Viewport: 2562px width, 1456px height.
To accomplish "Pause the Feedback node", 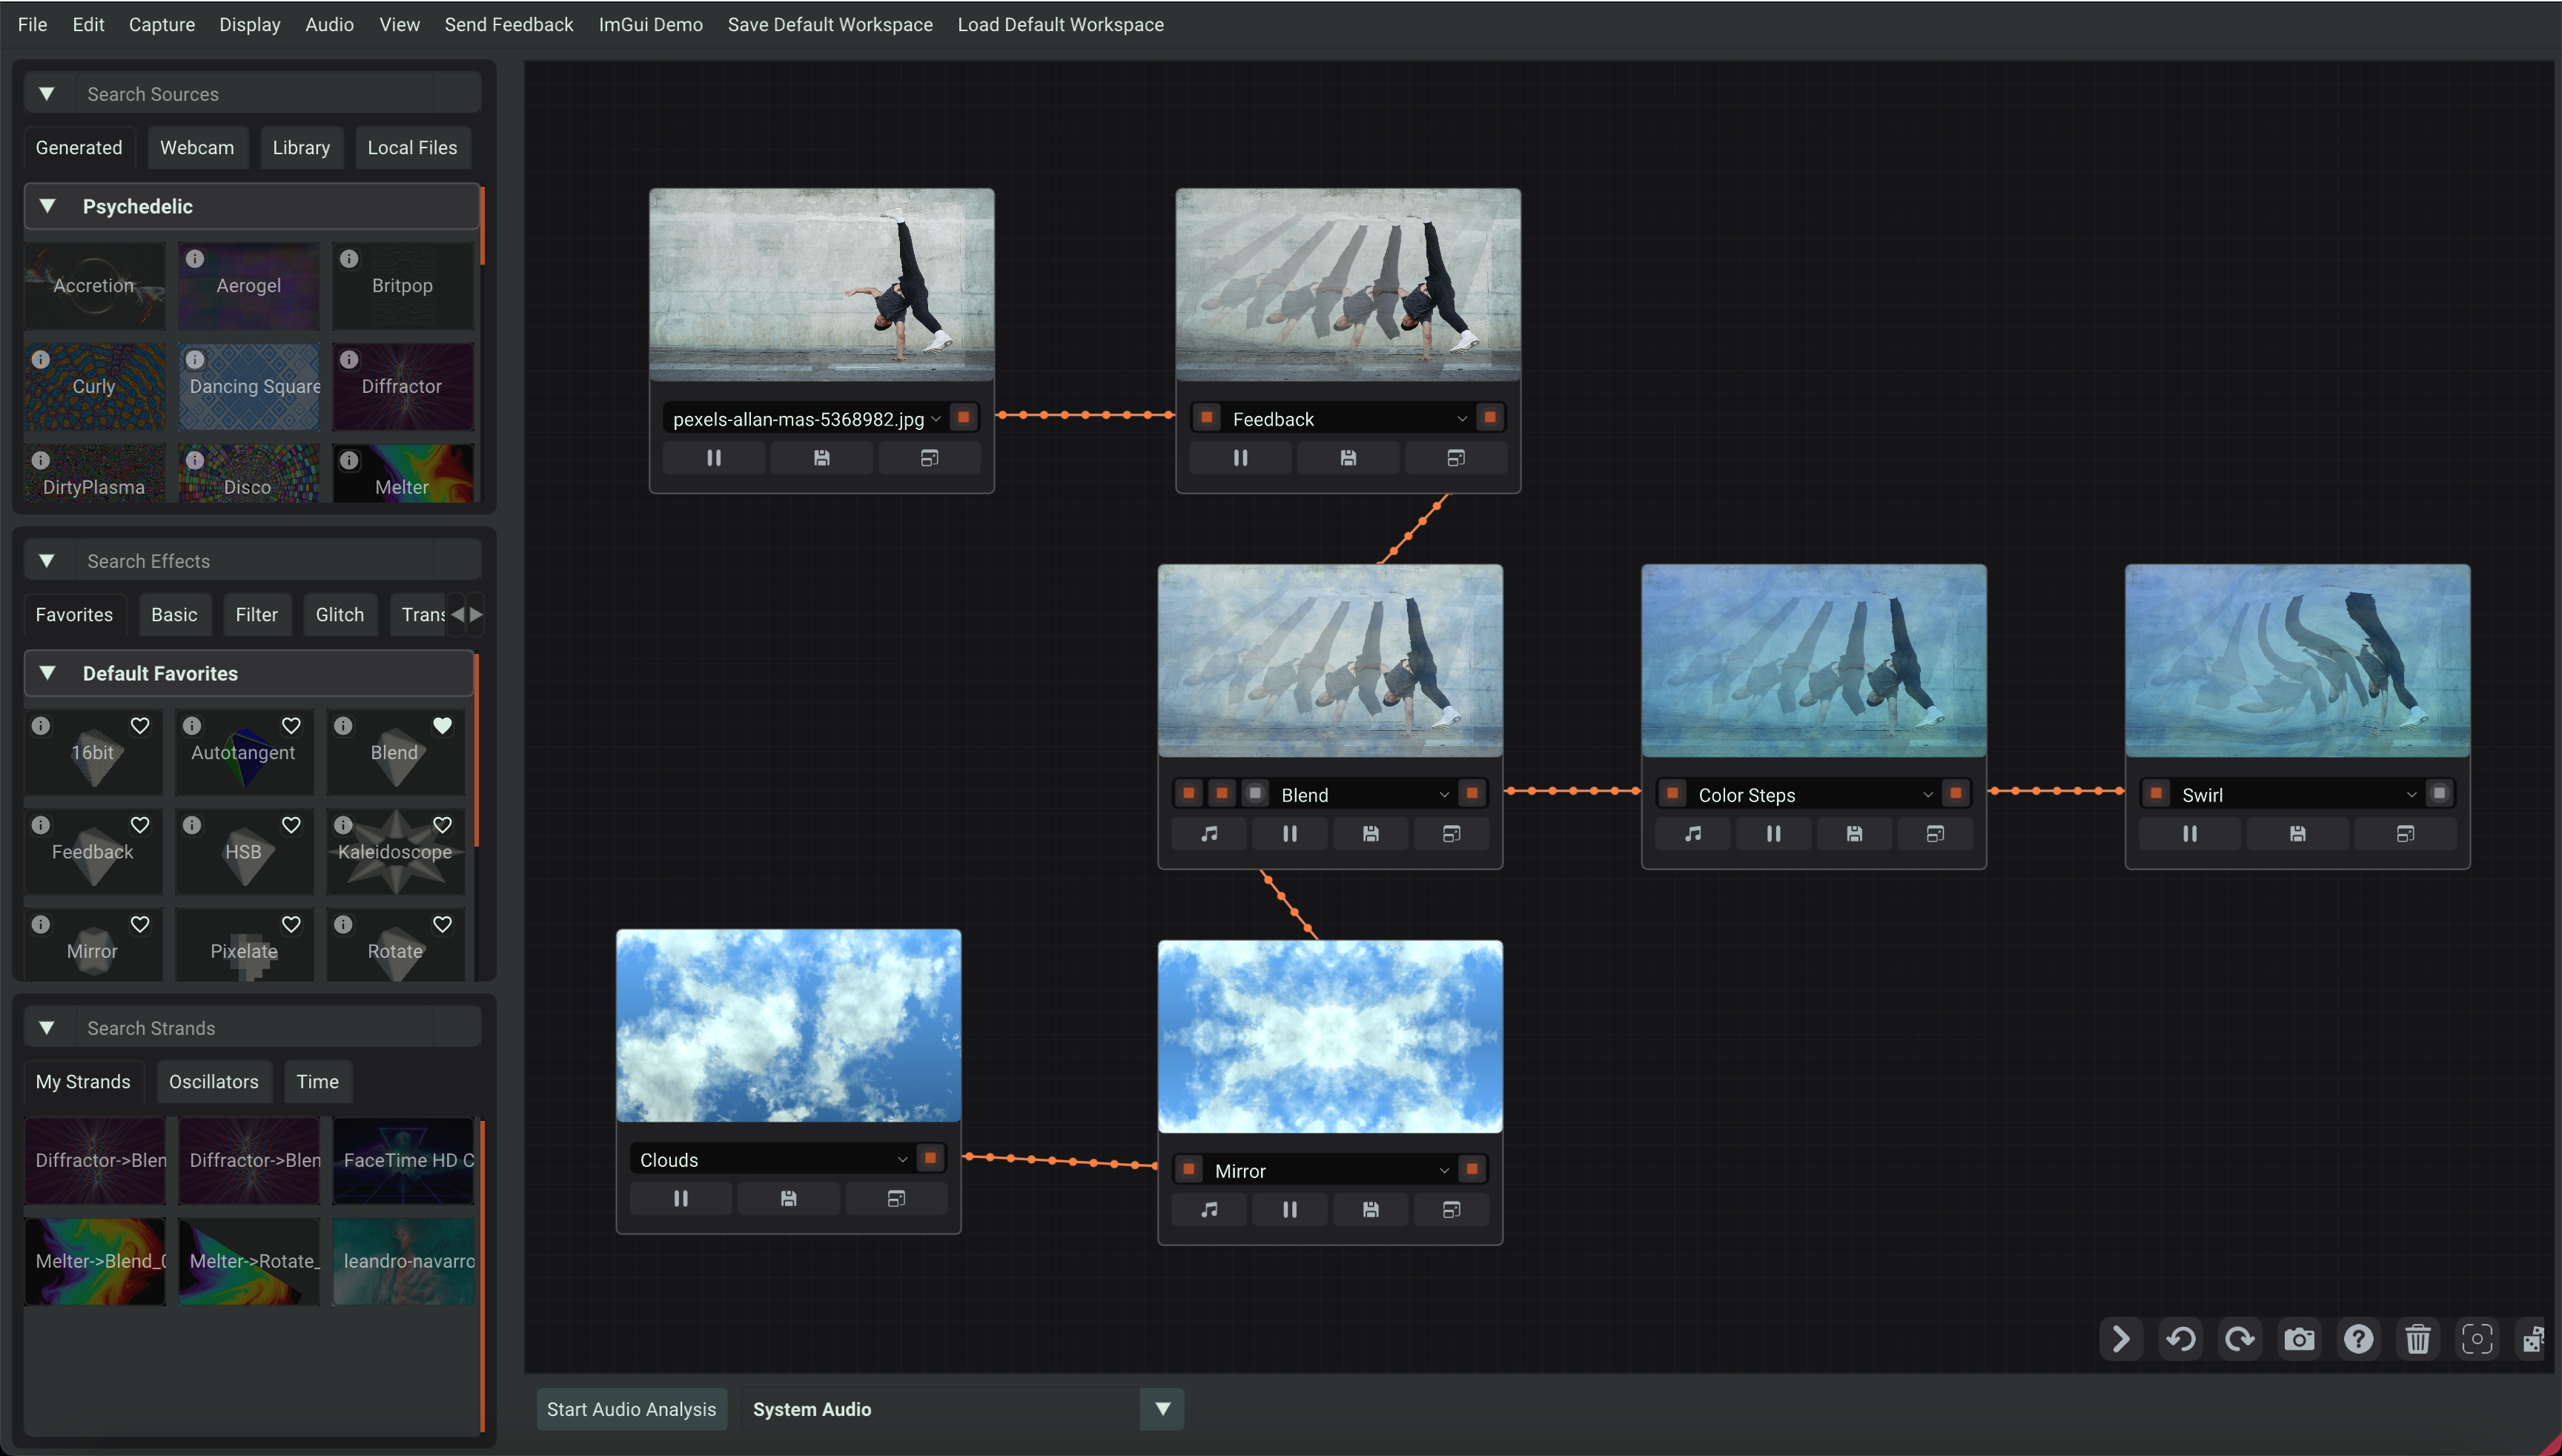I will click(x=1240, y=457).
